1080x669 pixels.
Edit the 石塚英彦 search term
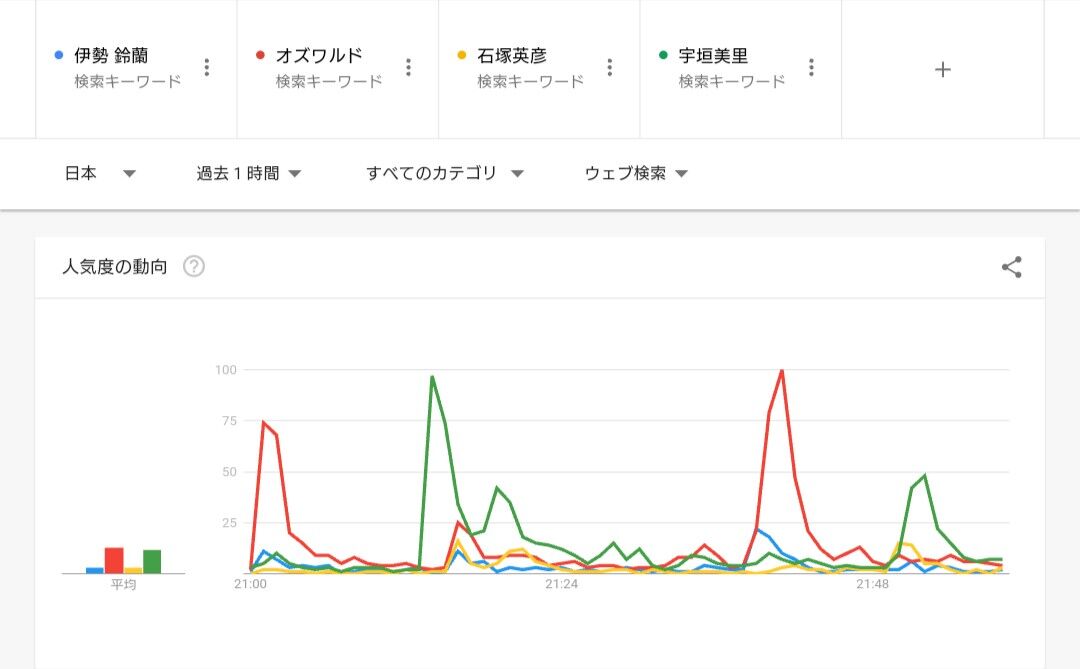[x=512, y=56]
